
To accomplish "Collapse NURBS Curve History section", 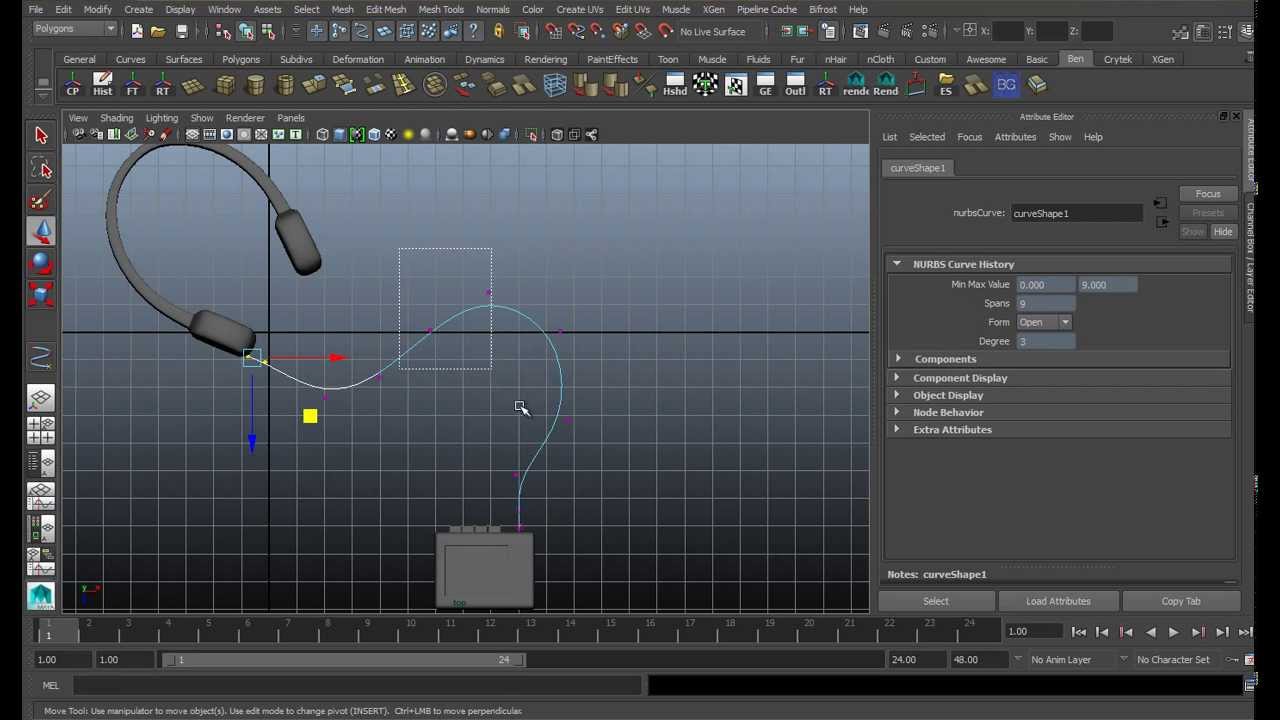I will point(897,264).
